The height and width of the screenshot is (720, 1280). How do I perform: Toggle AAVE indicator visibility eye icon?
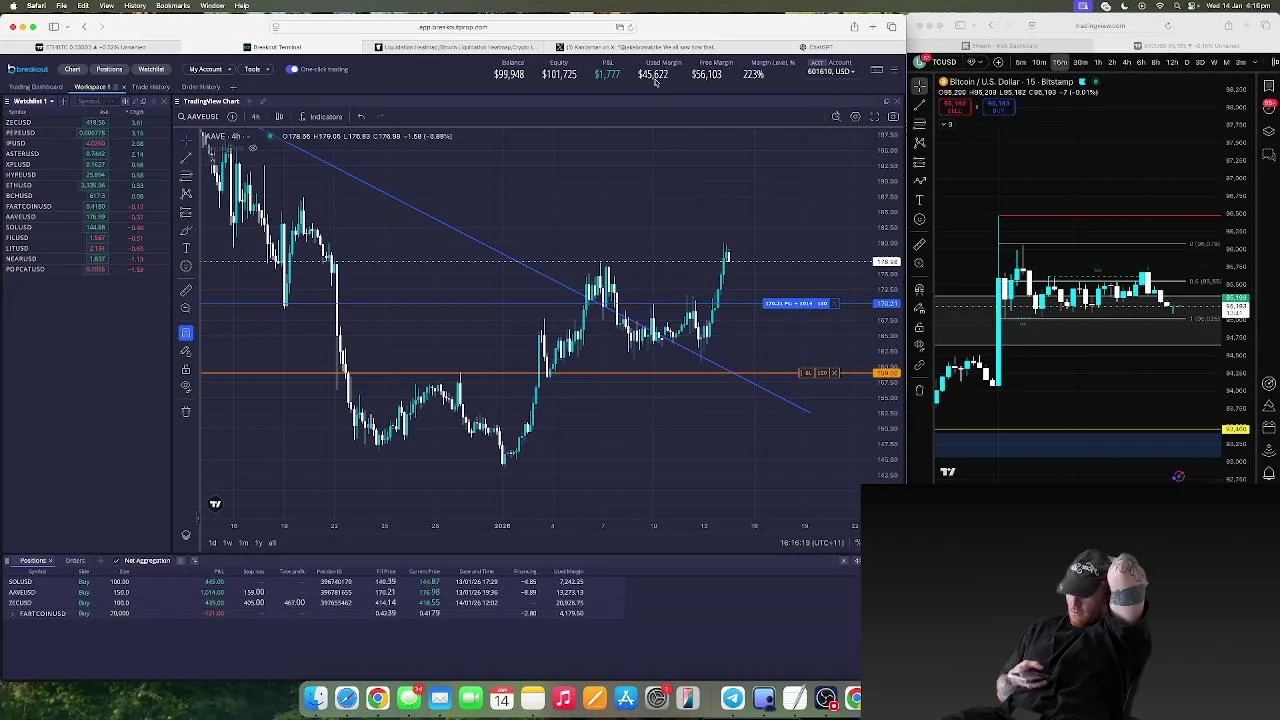(253, 149)
